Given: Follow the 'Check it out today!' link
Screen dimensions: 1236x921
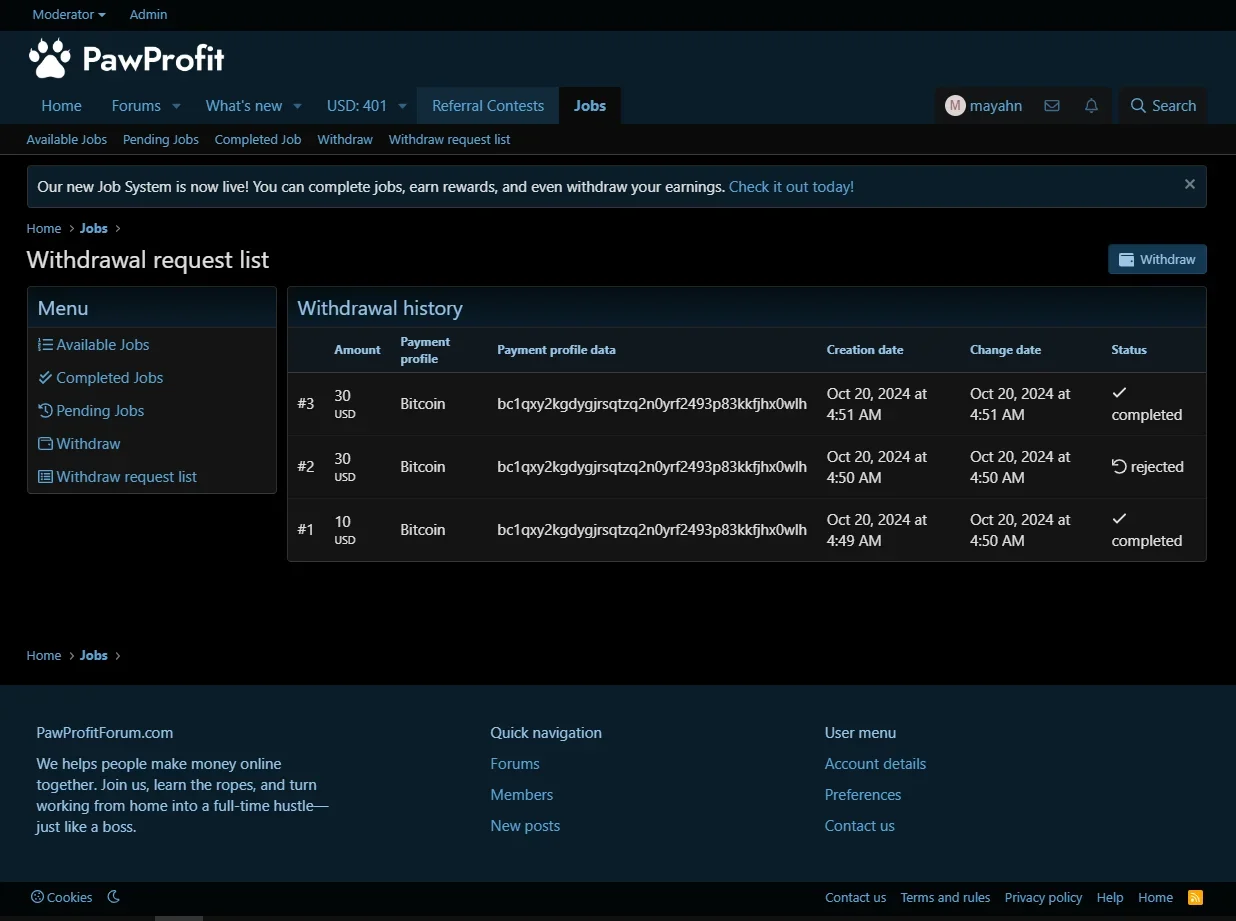Looking at the screenshot, I should pos(791,187).
